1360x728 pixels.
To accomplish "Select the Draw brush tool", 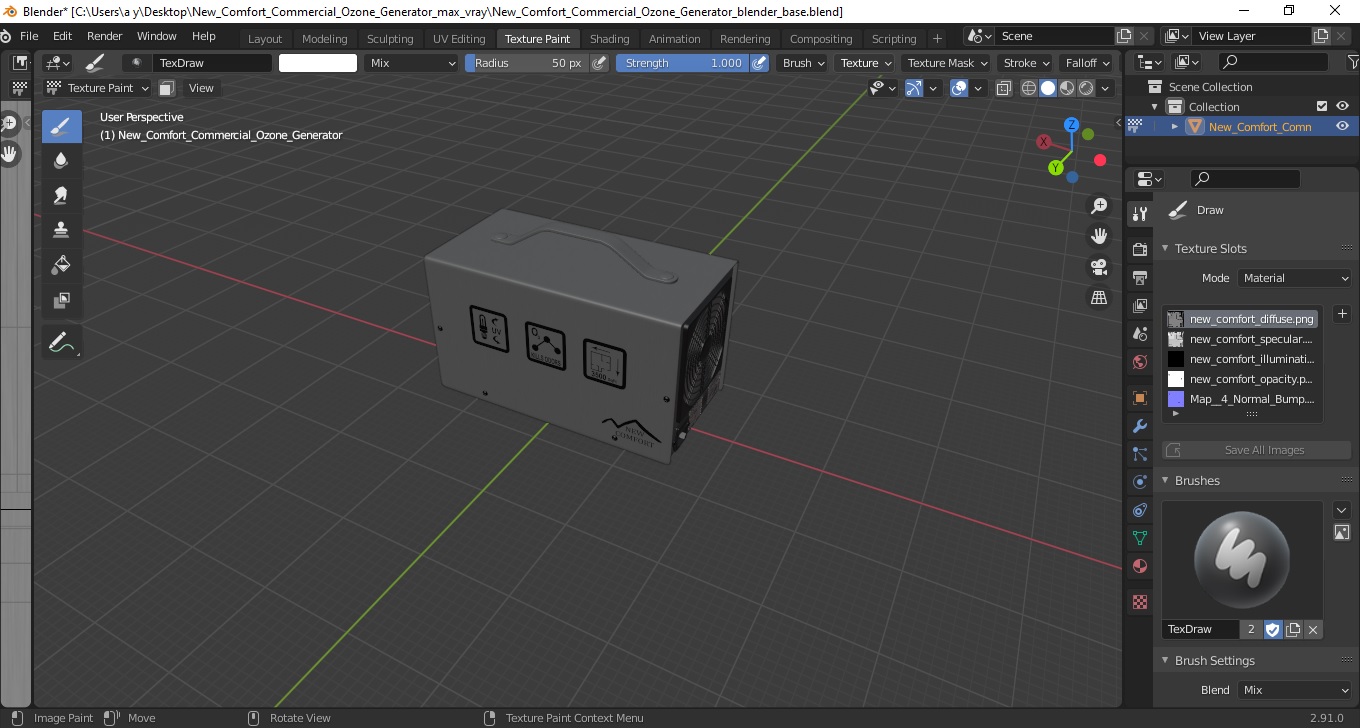I will tap(61, 126).
